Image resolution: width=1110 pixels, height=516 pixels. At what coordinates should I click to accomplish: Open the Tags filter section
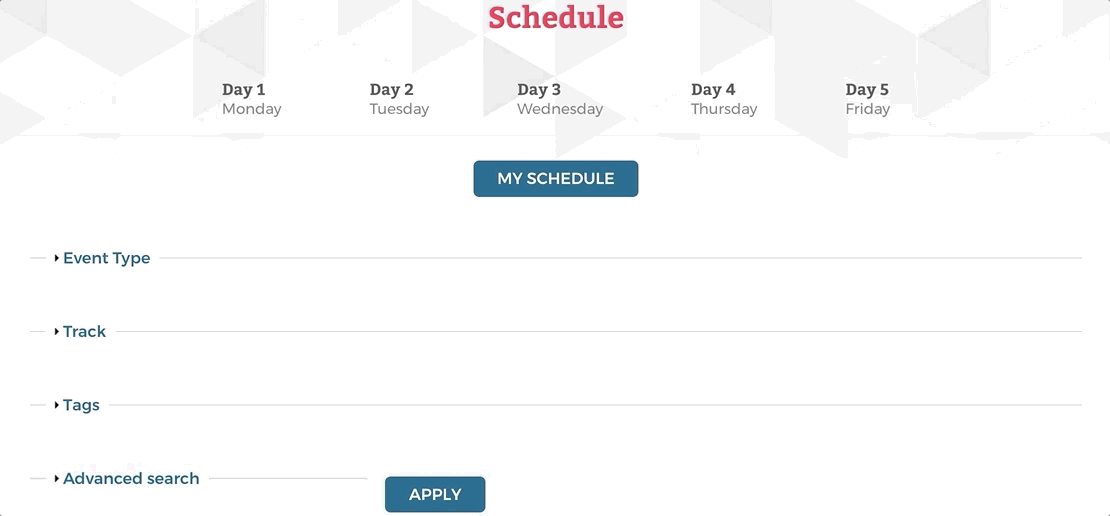82,405
